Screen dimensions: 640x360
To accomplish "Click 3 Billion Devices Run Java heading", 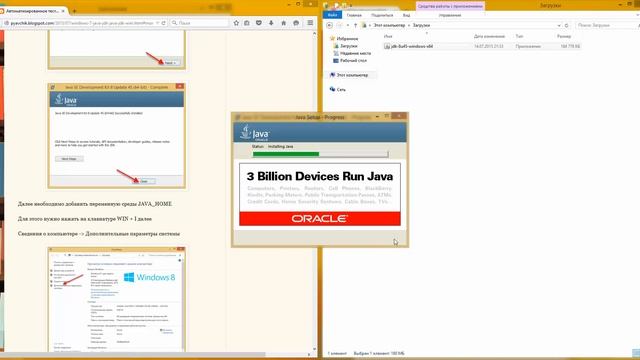I will coord(320,176).
